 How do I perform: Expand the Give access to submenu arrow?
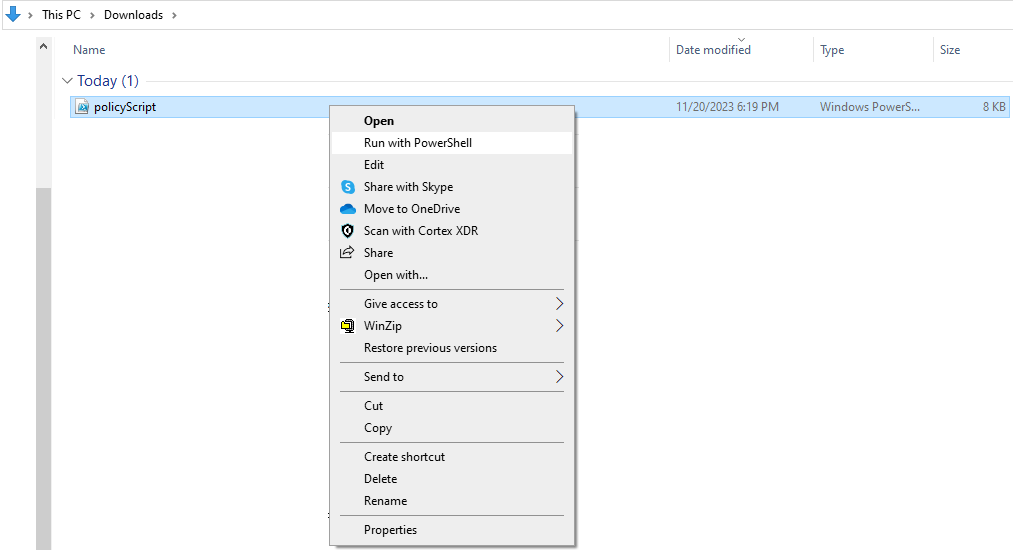point(559,304)
